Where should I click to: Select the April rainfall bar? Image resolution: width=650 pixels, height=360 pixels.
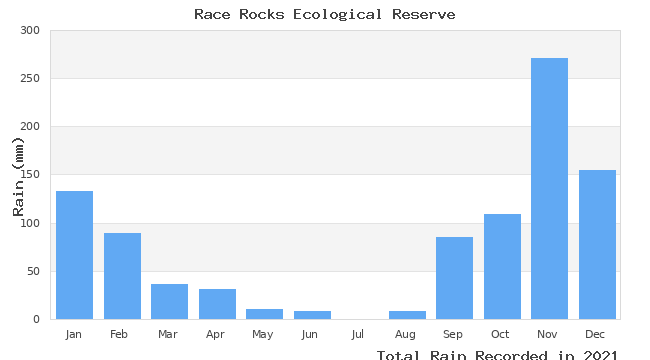(x=218, y=304)
